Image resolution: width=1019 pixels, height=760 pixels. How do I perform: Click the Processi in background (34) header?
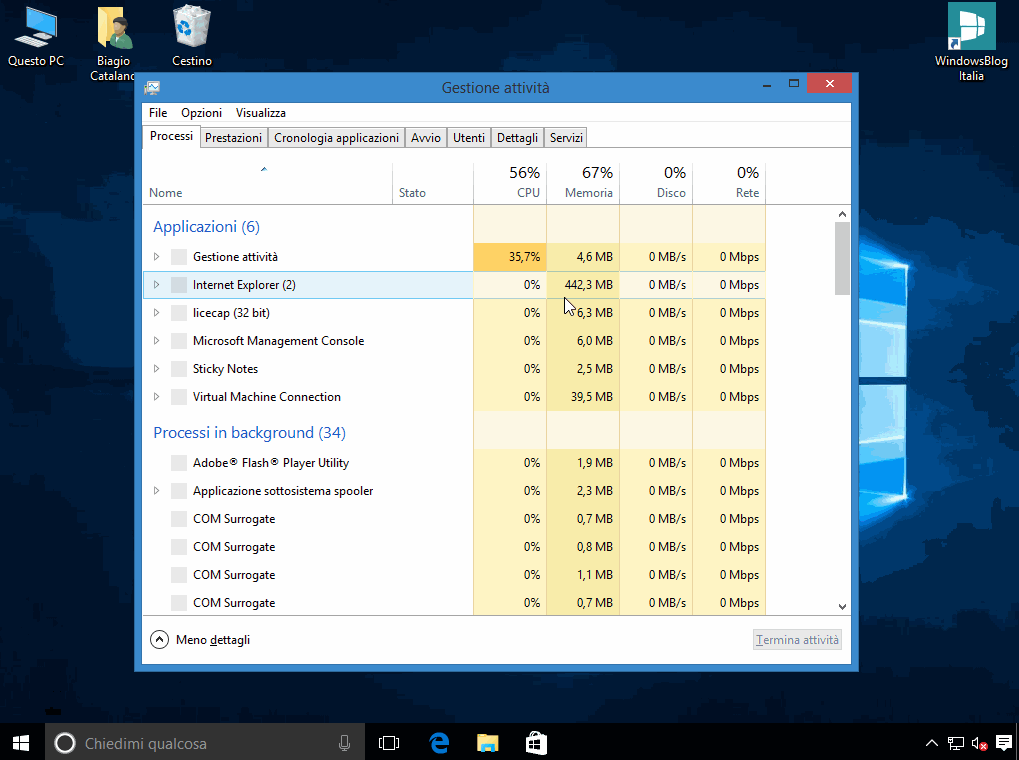[x=250, y=433]
